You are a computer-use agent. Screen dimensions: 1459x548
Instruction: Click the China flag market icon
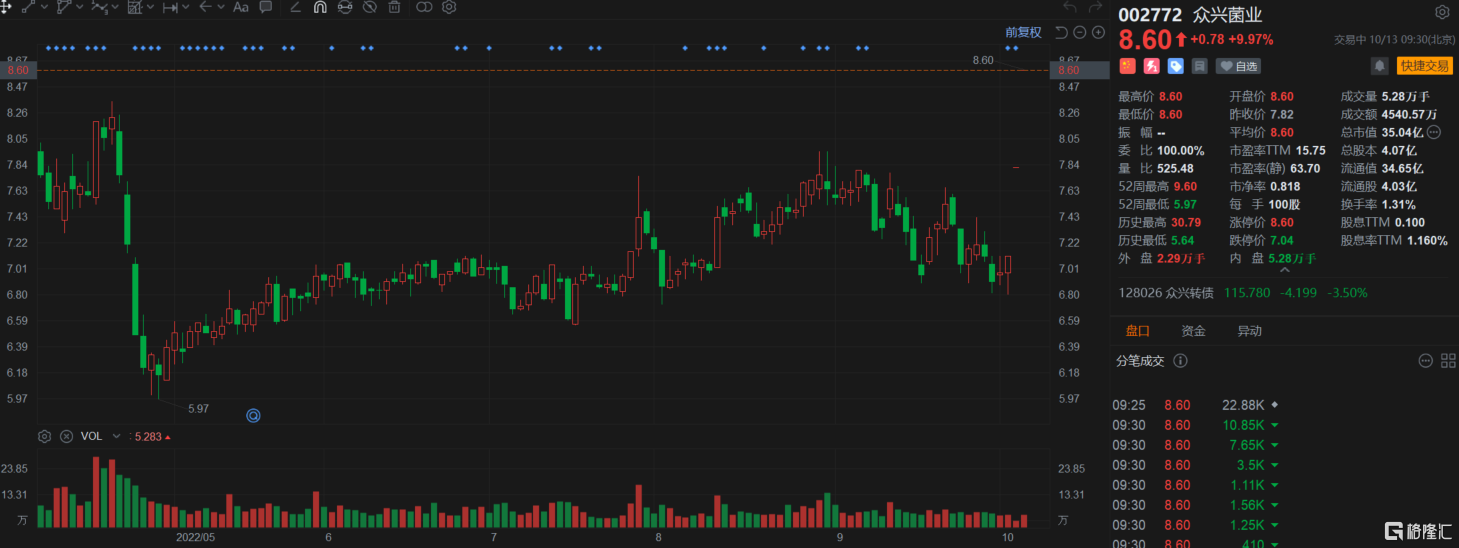[1127, 66]
